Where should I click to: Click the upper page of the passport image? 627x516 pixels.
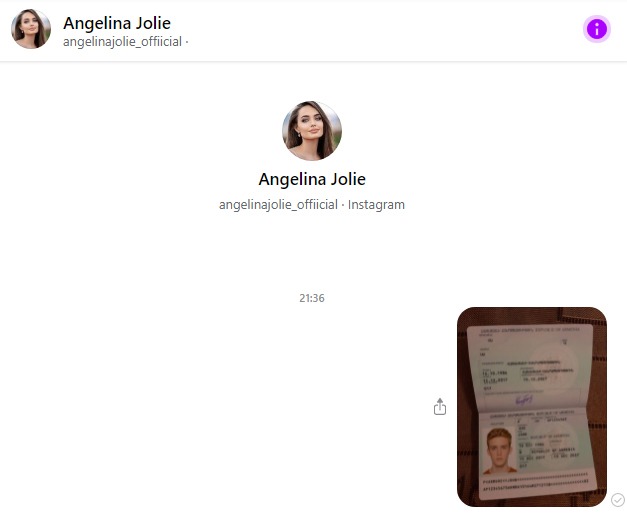tap(530, 366)
